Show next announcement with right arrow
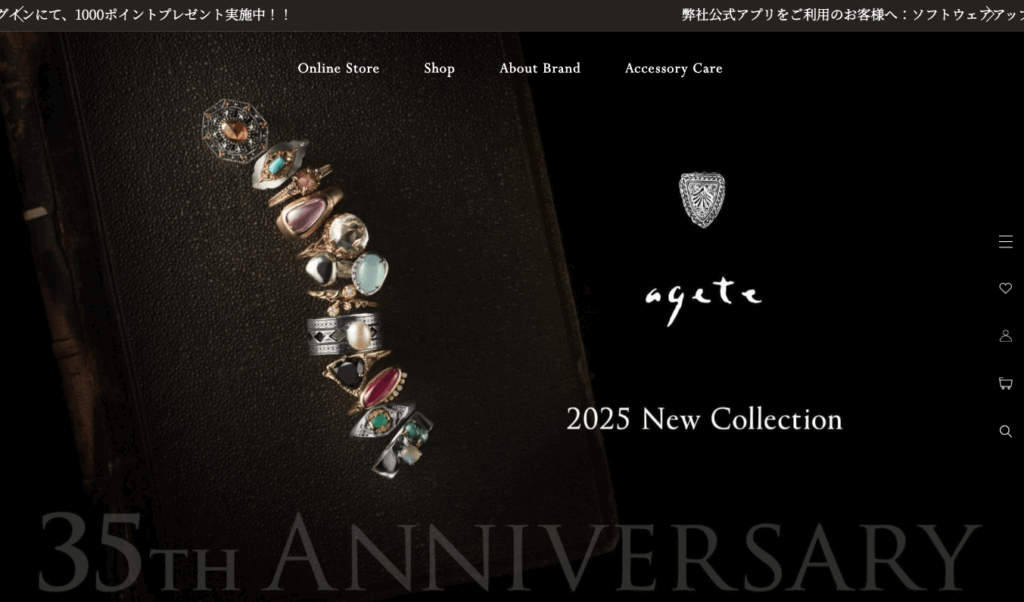The width and height of the screenshot is (1024, 602). (x=989, y=14)
